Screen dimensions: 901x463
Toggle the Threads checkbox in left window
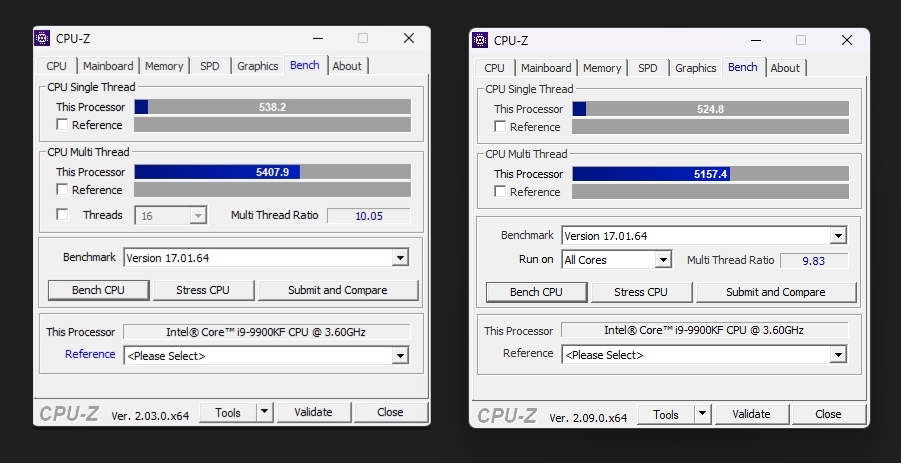click(x=63, y=214)
